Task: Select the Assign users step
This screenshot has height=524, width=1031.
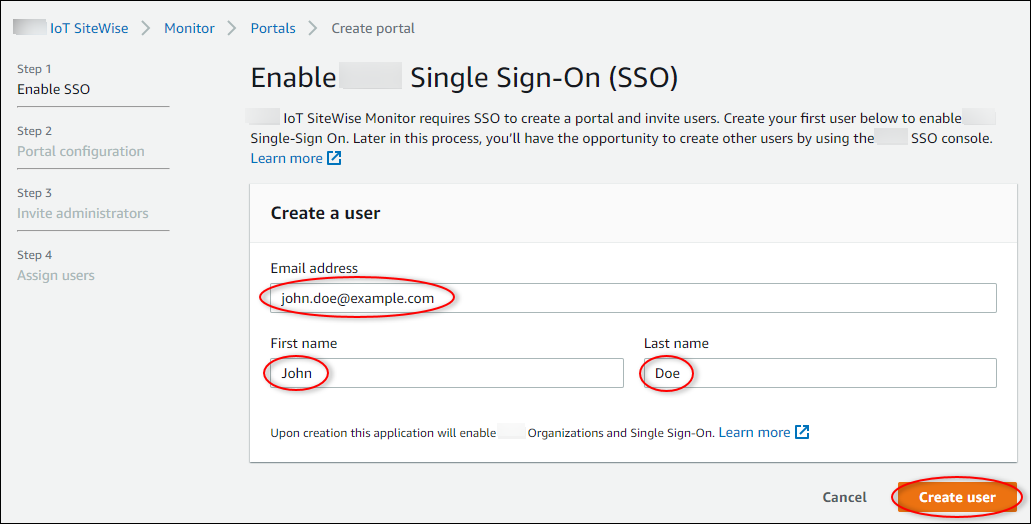Action: point(56,275)
